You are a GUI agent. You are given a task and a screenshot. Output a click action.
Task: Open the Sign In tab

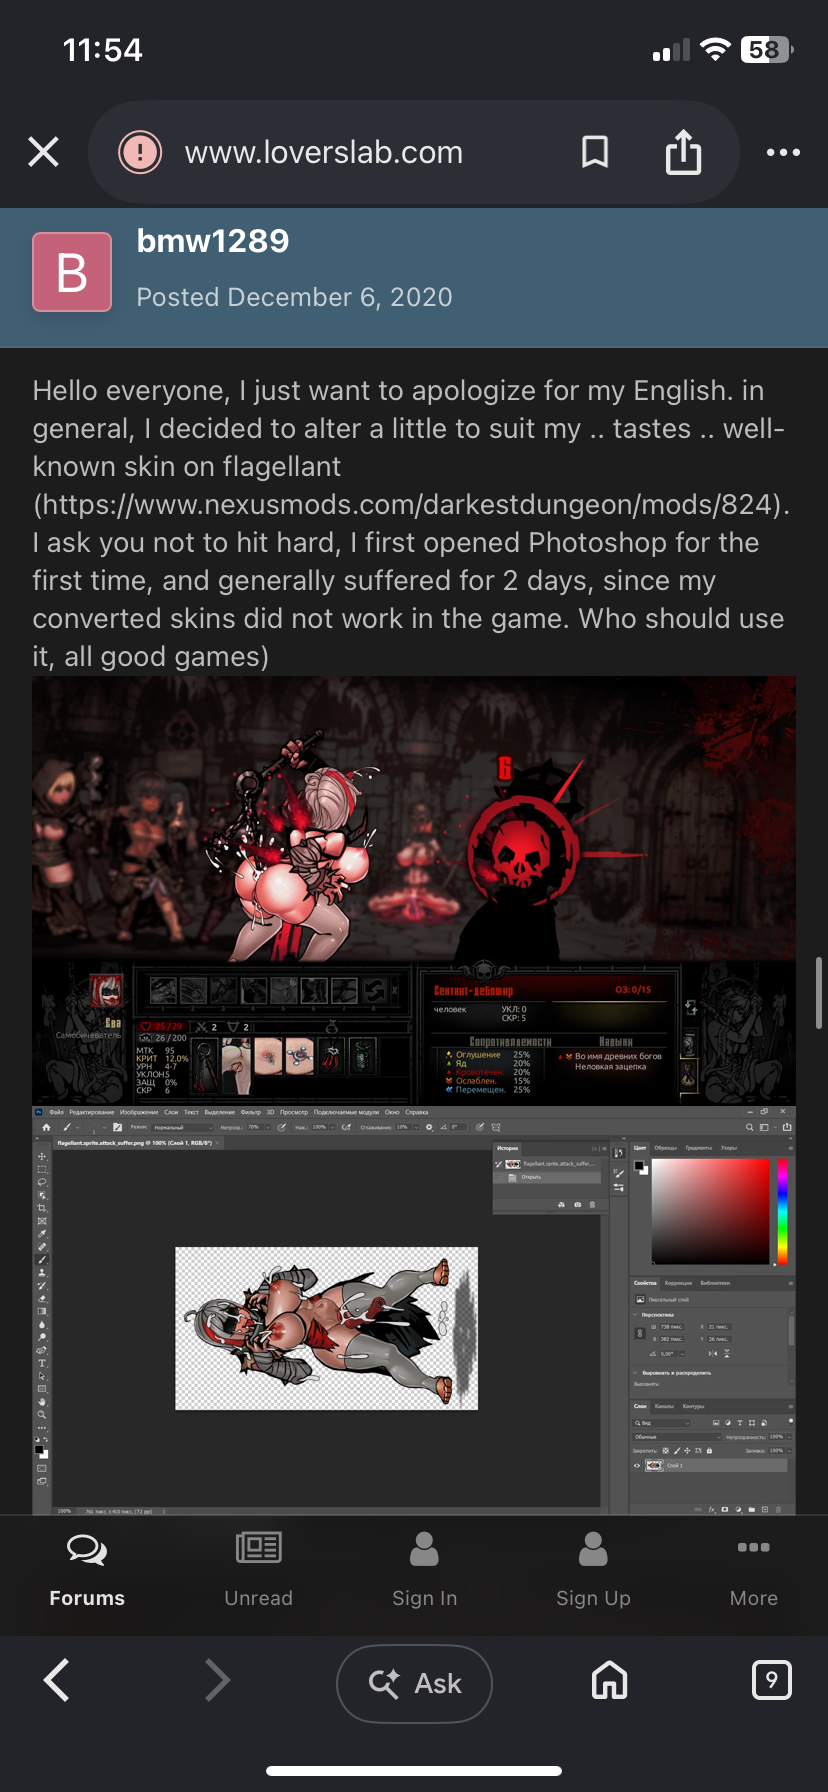[x=424, y=1569]
